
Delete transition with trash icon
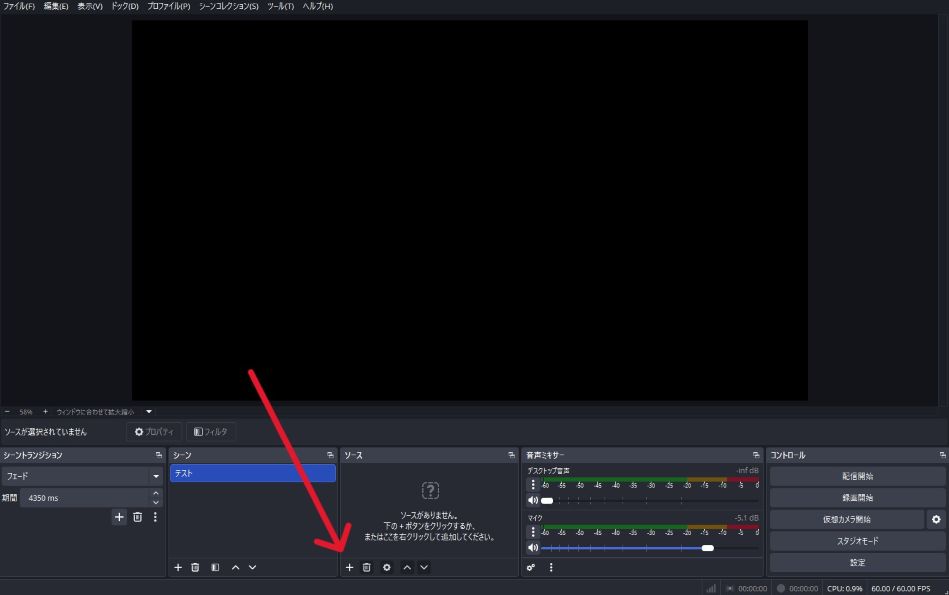[x=138, y=517]
